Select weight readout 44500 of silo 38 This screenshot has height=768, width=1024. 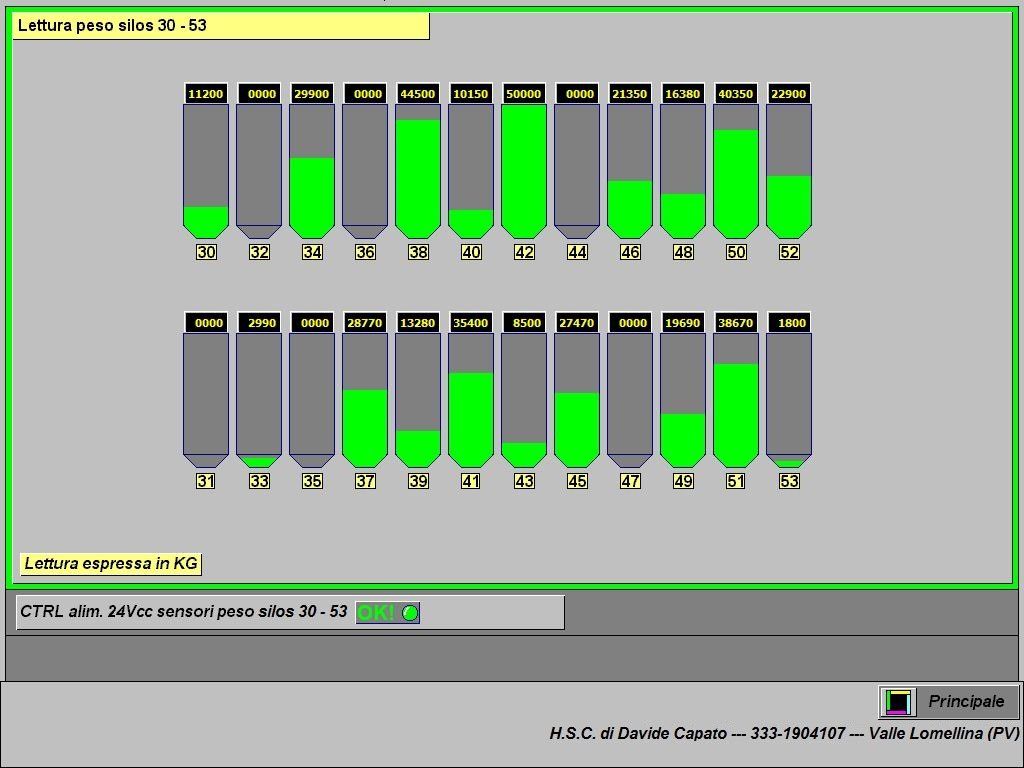418,93
